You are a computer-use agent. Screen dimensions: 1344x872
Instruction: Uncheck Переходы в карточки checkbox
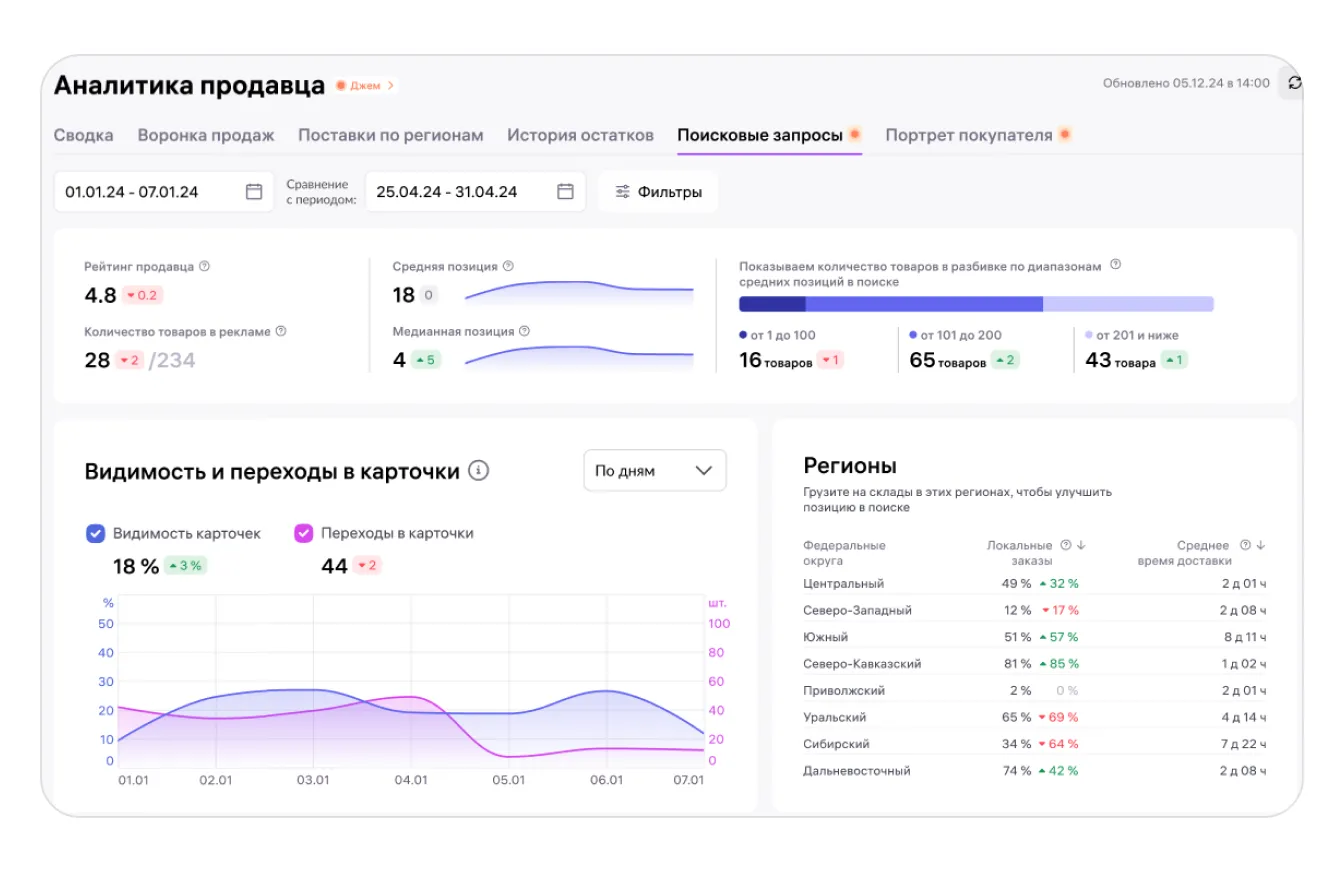tap(304, 534)
